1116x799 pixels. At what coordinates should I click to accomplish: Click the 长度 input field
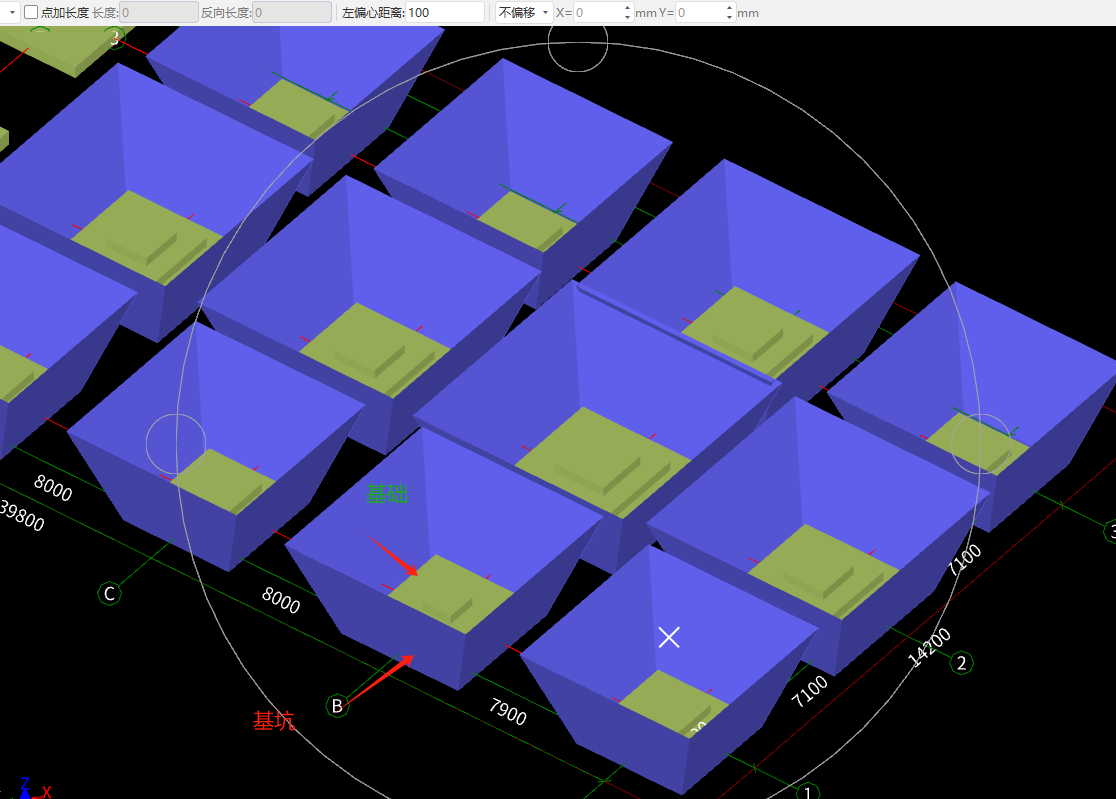159,12
